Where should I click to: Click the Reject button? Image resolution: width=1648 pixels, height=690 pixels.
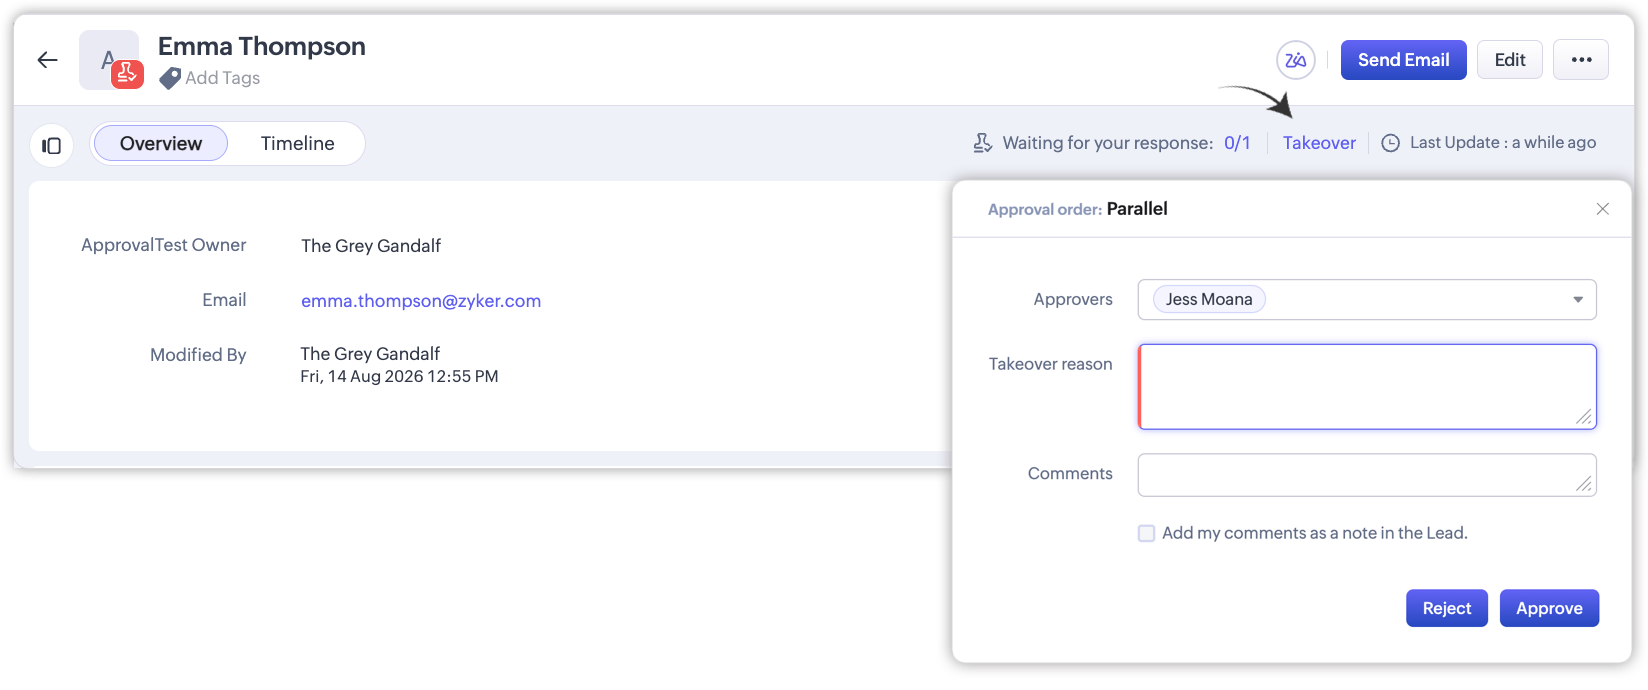tap(1447, 608)
